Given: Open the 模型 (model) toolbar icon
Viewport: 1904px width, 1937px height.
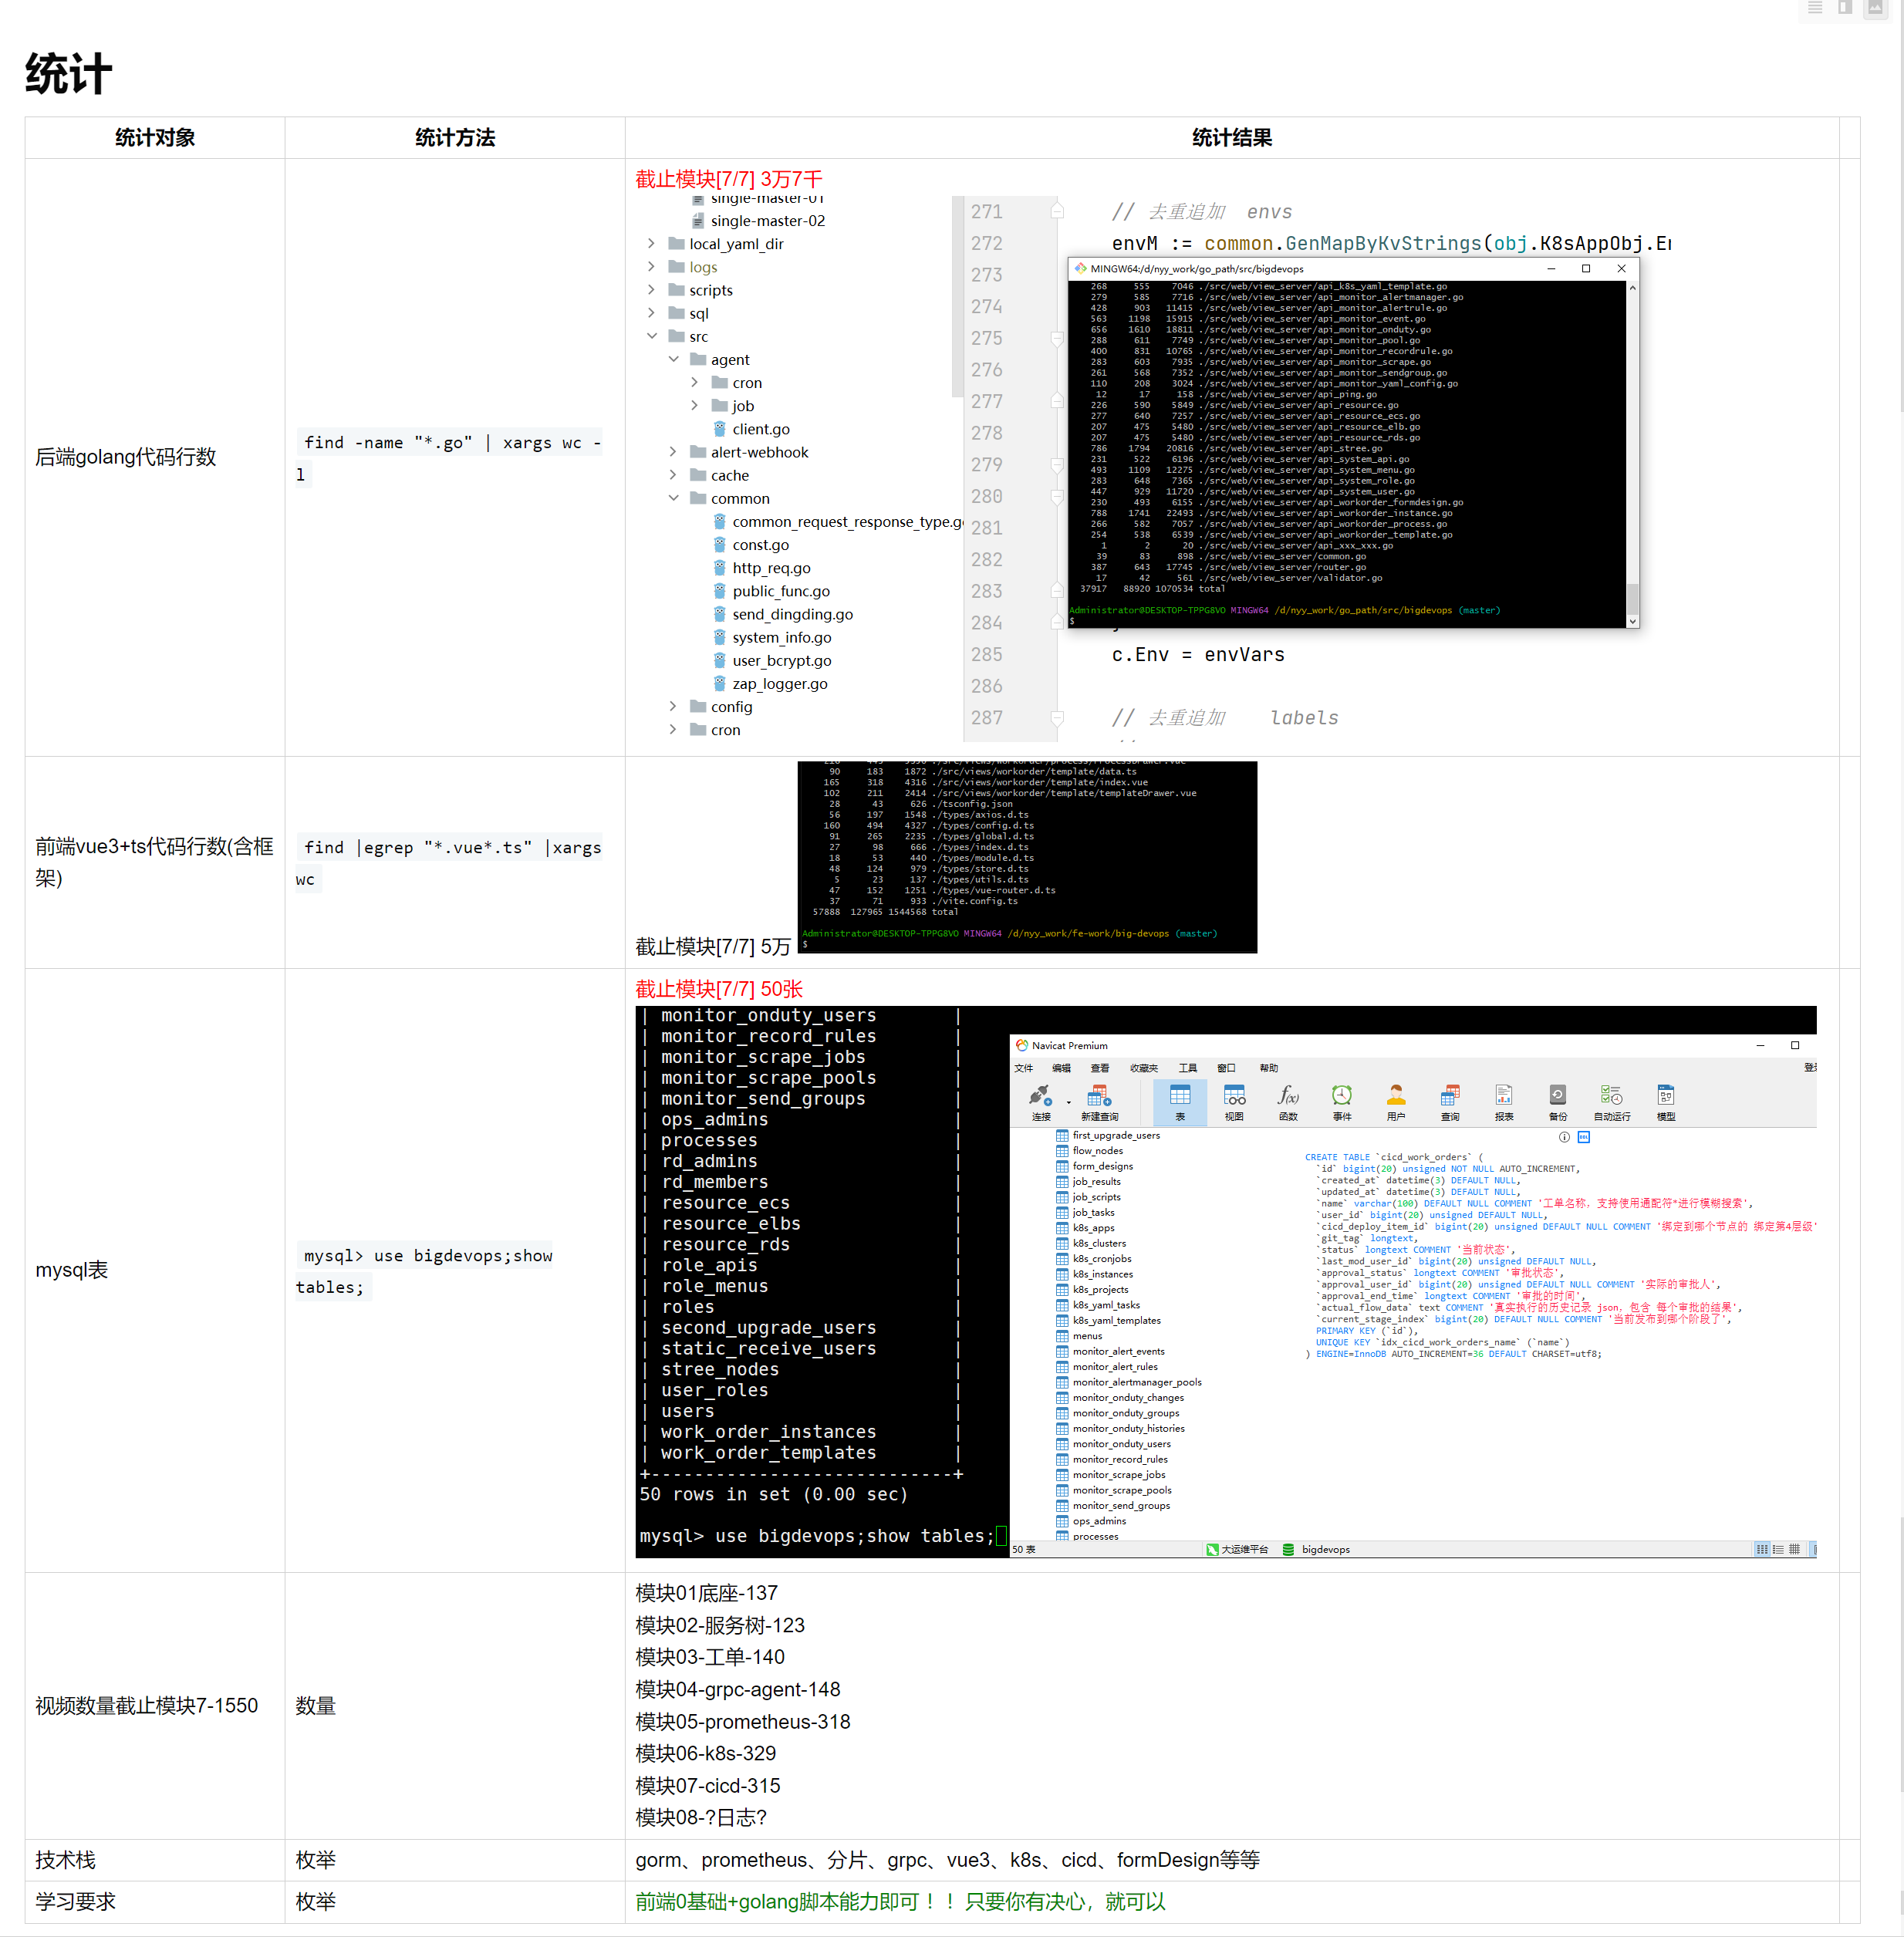Looking at the screenshot, I should 1666,1095.
